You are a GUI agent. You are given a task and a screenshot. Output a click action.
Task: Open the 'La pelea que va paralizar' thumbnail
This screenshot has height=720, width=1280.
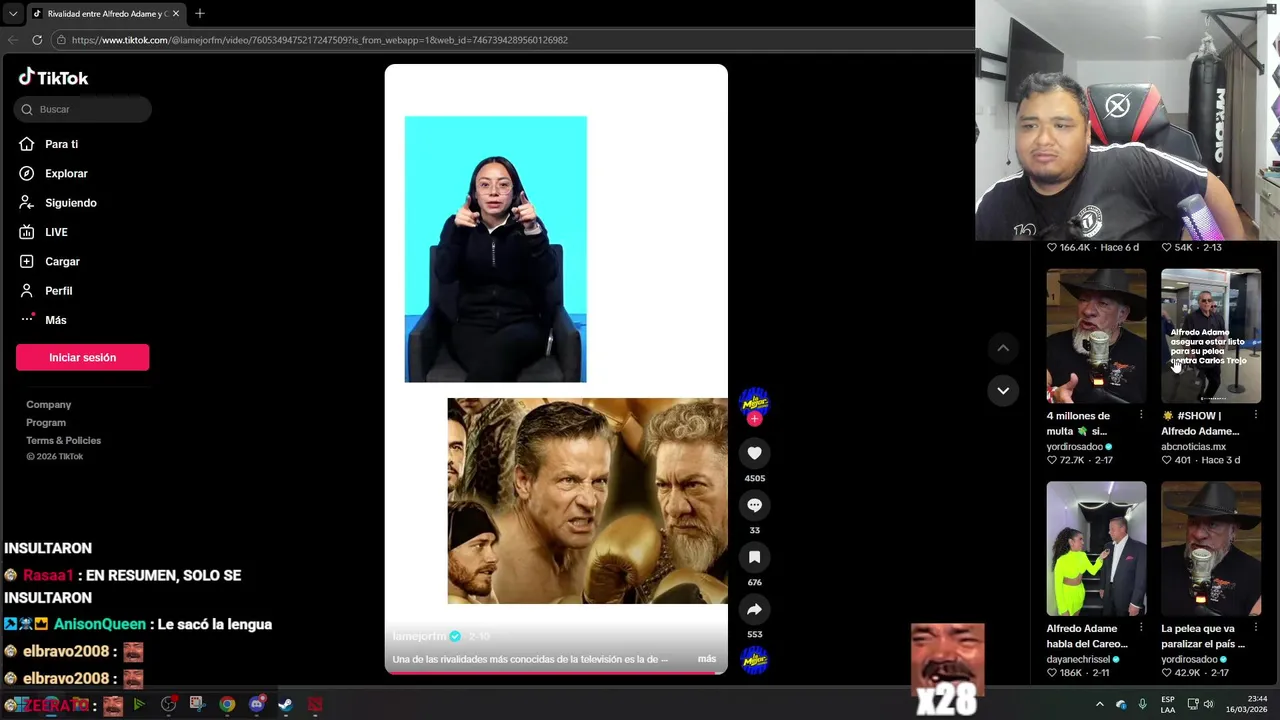click(1211, 548)
